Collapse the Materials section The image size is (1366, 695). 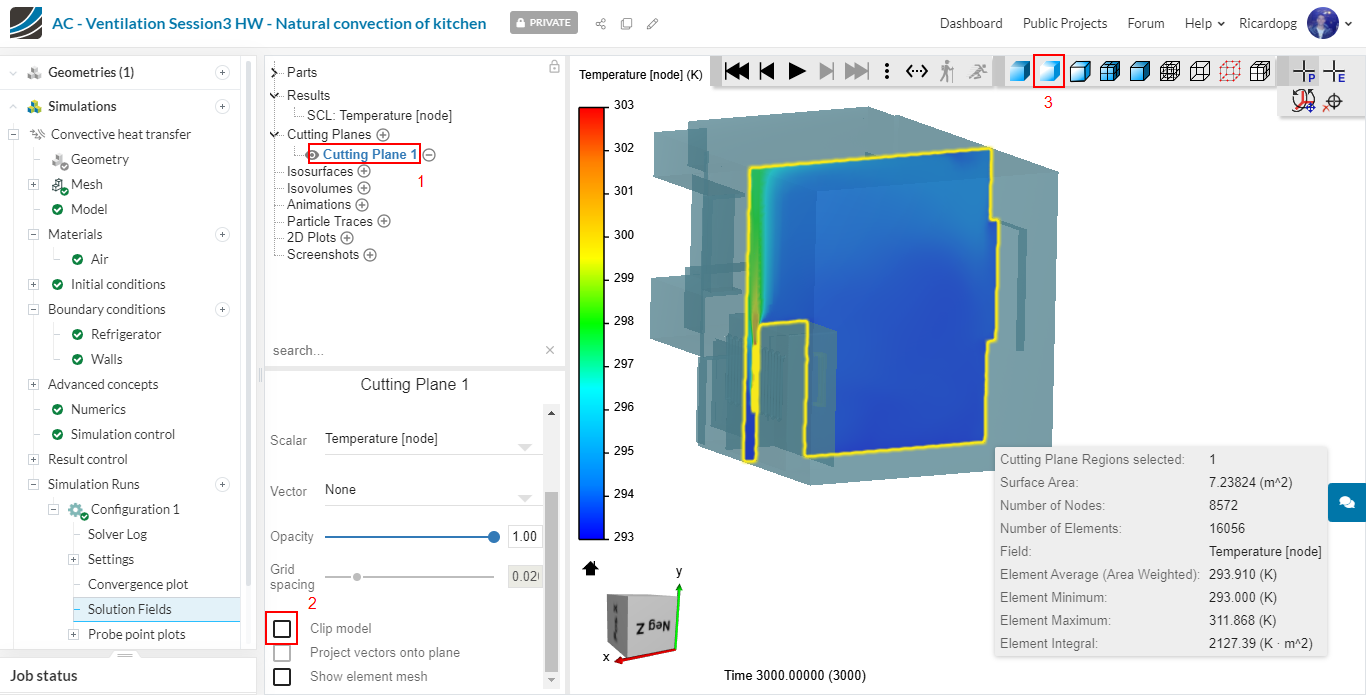point(33,235)
